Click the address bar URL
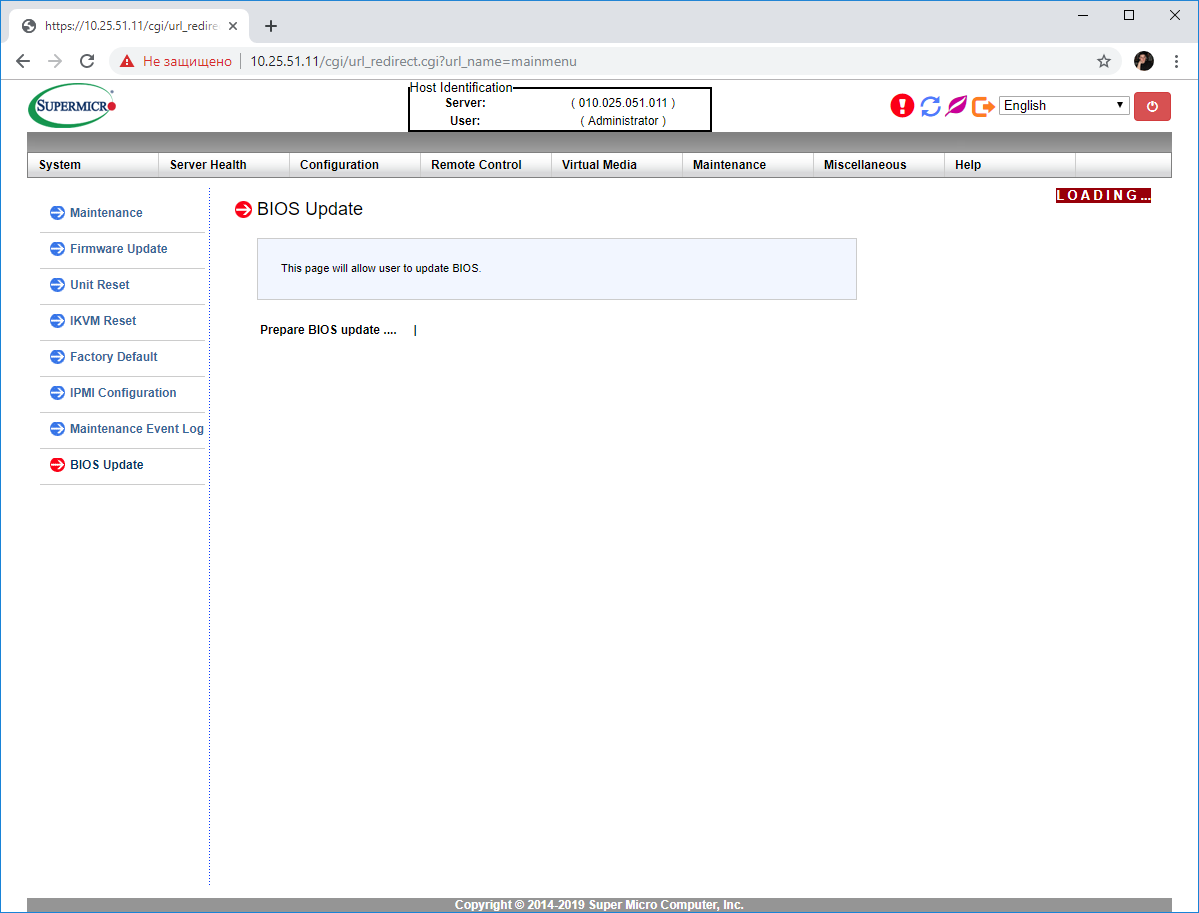This screenshot has height=913, width=1199. 413,61
